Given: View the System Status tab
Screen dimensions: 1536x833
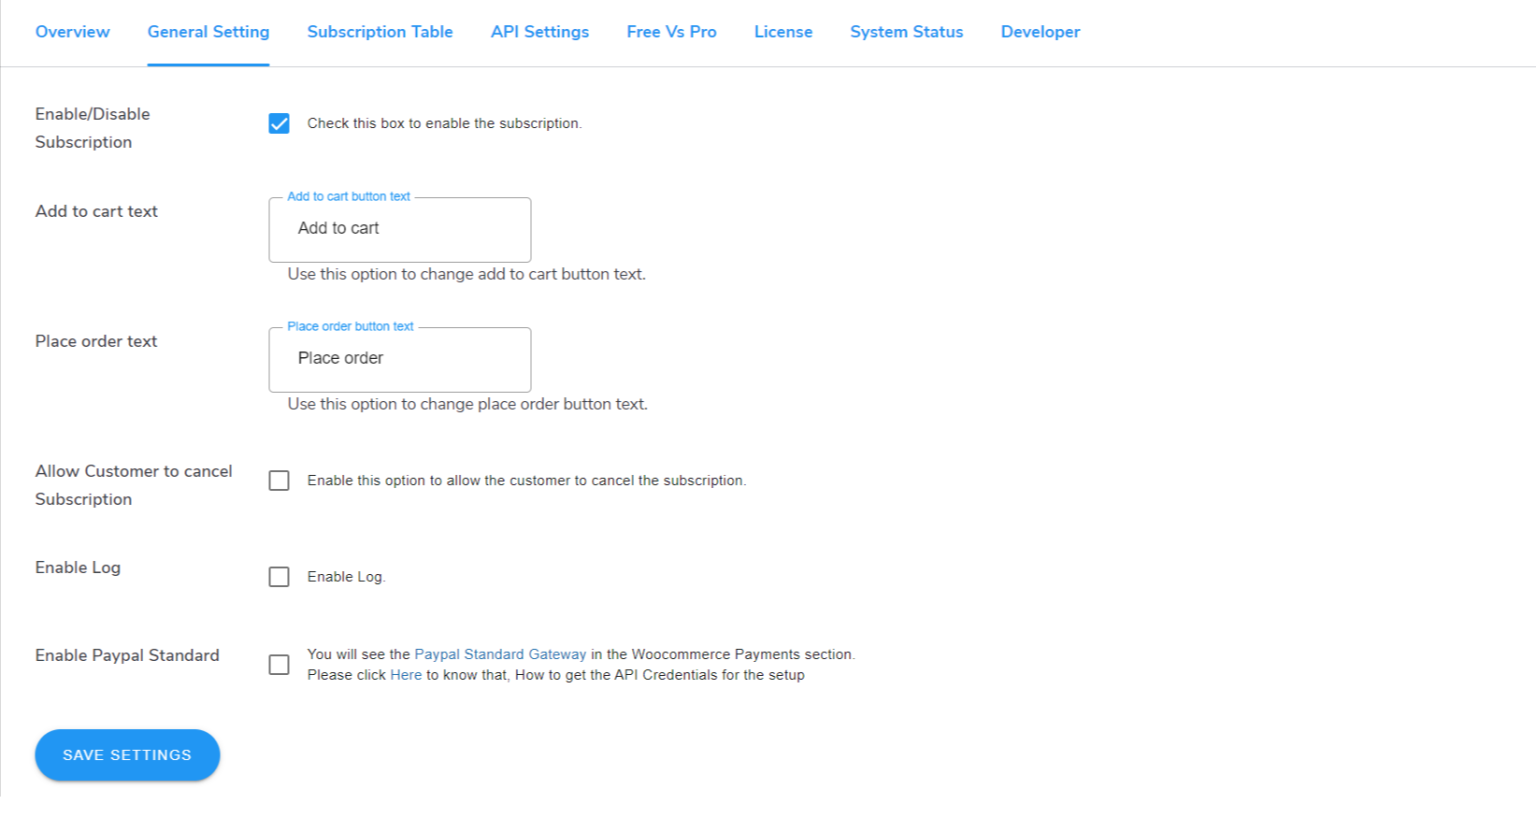Looking at the screenshot, I should (x=907, y=32).
